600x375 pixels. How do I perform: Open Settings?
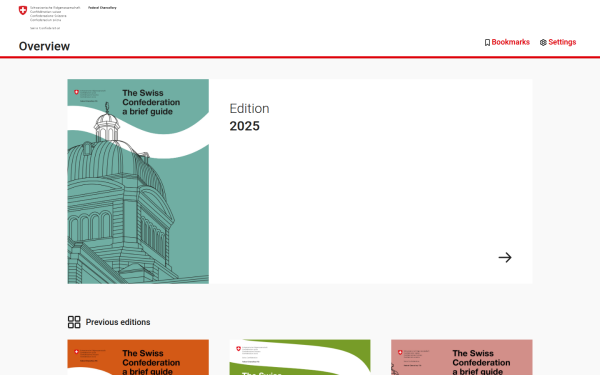click(558, 42)
